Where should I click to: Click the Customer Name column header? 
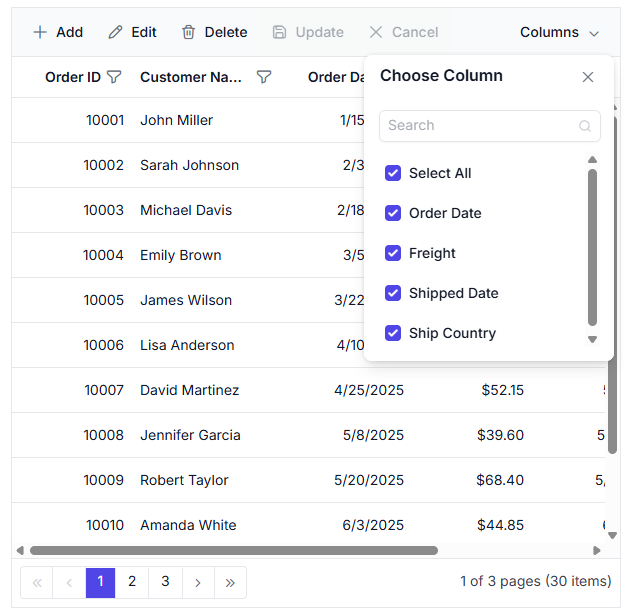click(191, 77)
